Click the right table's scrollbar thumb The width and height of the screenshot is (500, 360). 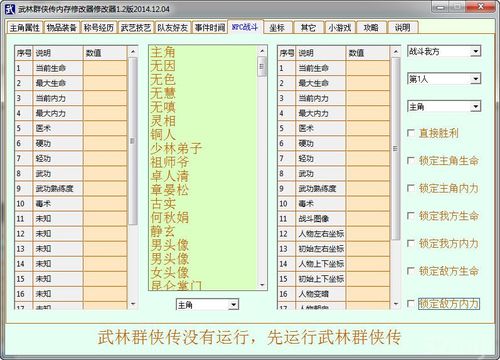[x=395, y=149]
